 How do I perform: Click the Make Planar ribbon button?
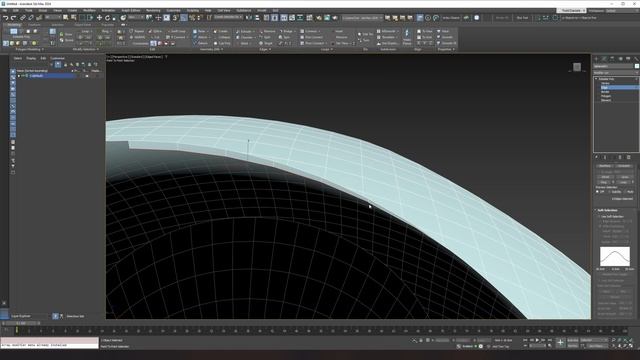pyautogui.click(x=407, y=37)
